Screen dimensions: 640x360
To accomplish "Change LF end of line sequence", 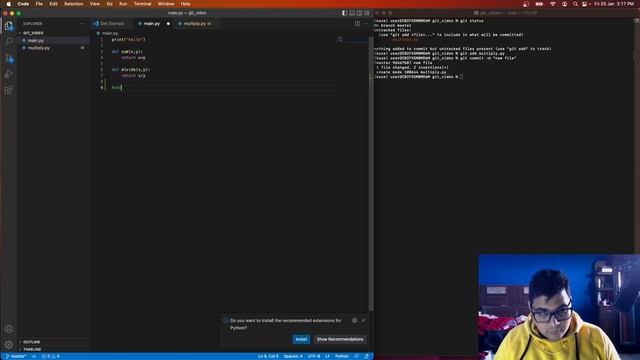I will click(x=327, y=356).
